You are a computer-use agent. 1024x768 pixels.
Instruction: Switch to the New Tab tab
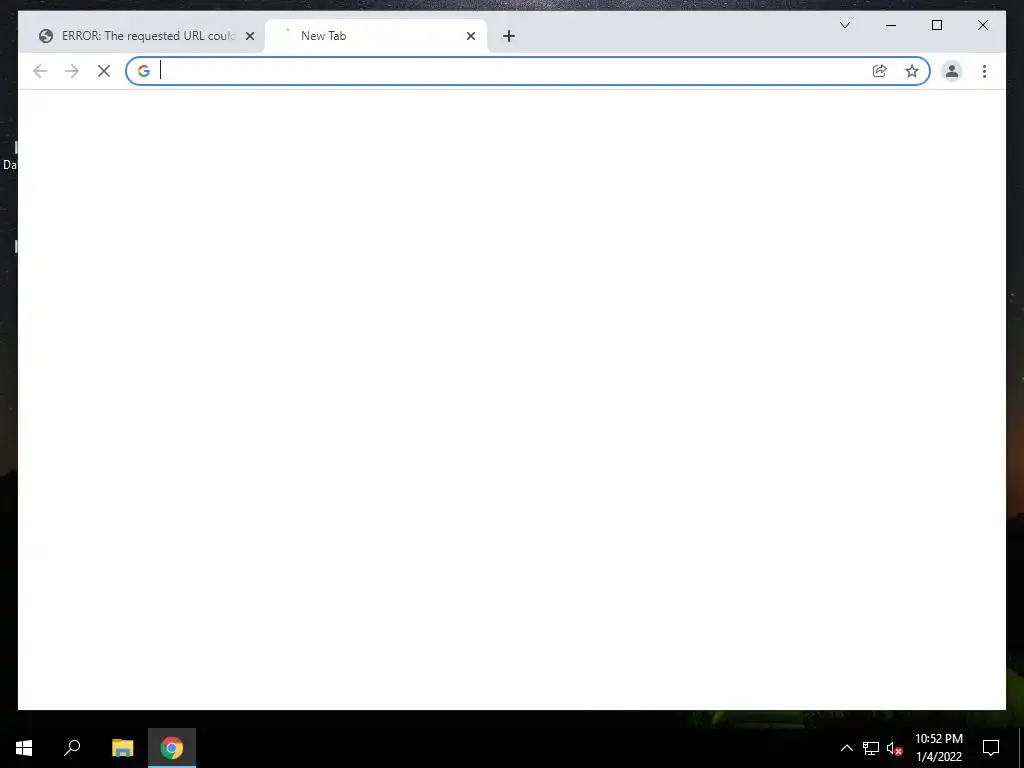(x=376, y=36)
